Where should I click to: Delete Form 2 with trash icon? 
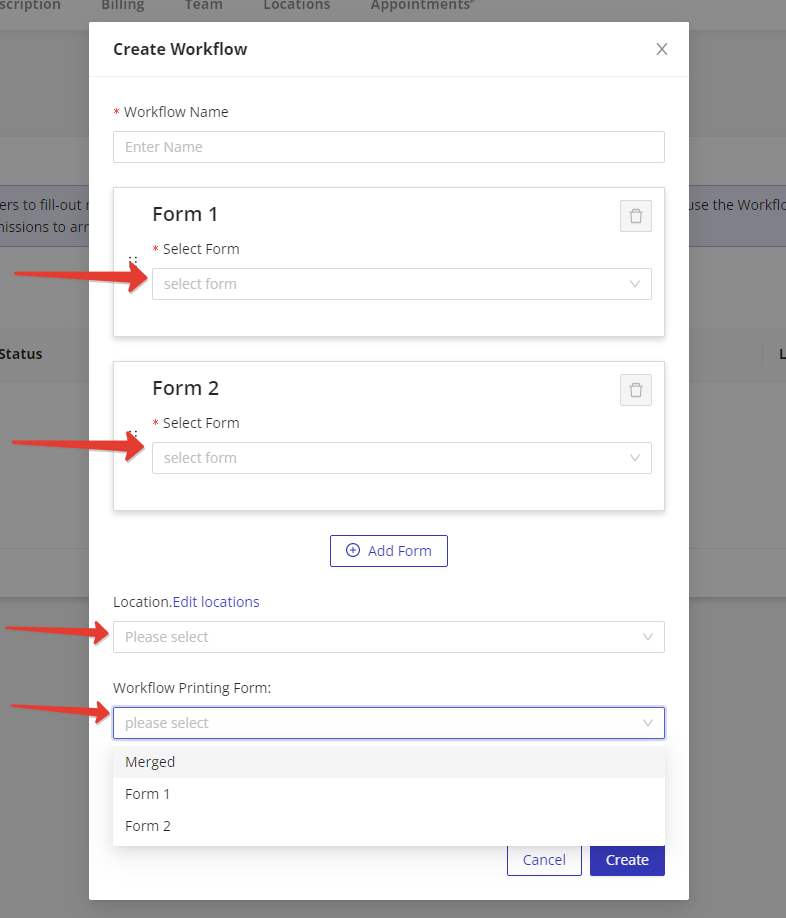point(636,390)
